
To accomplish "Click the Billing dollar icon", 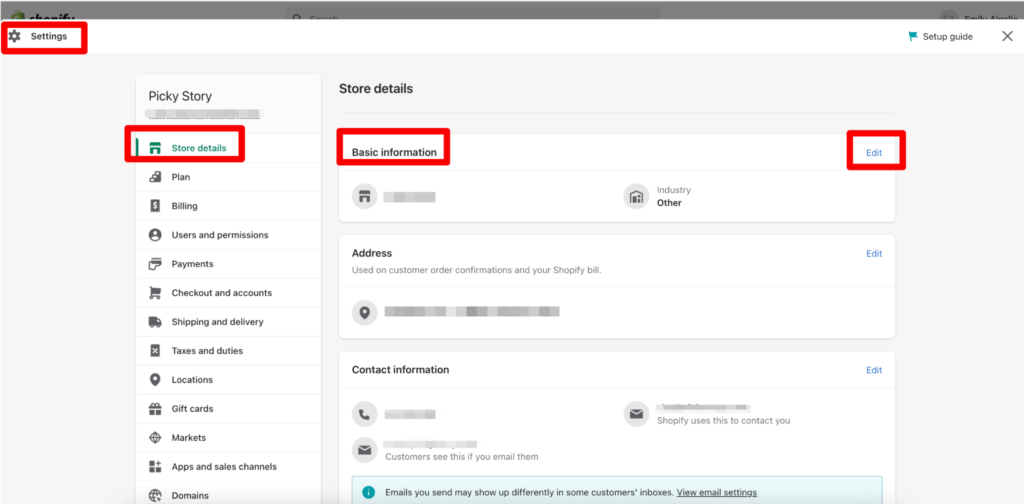I will click(x=155, y=206).
